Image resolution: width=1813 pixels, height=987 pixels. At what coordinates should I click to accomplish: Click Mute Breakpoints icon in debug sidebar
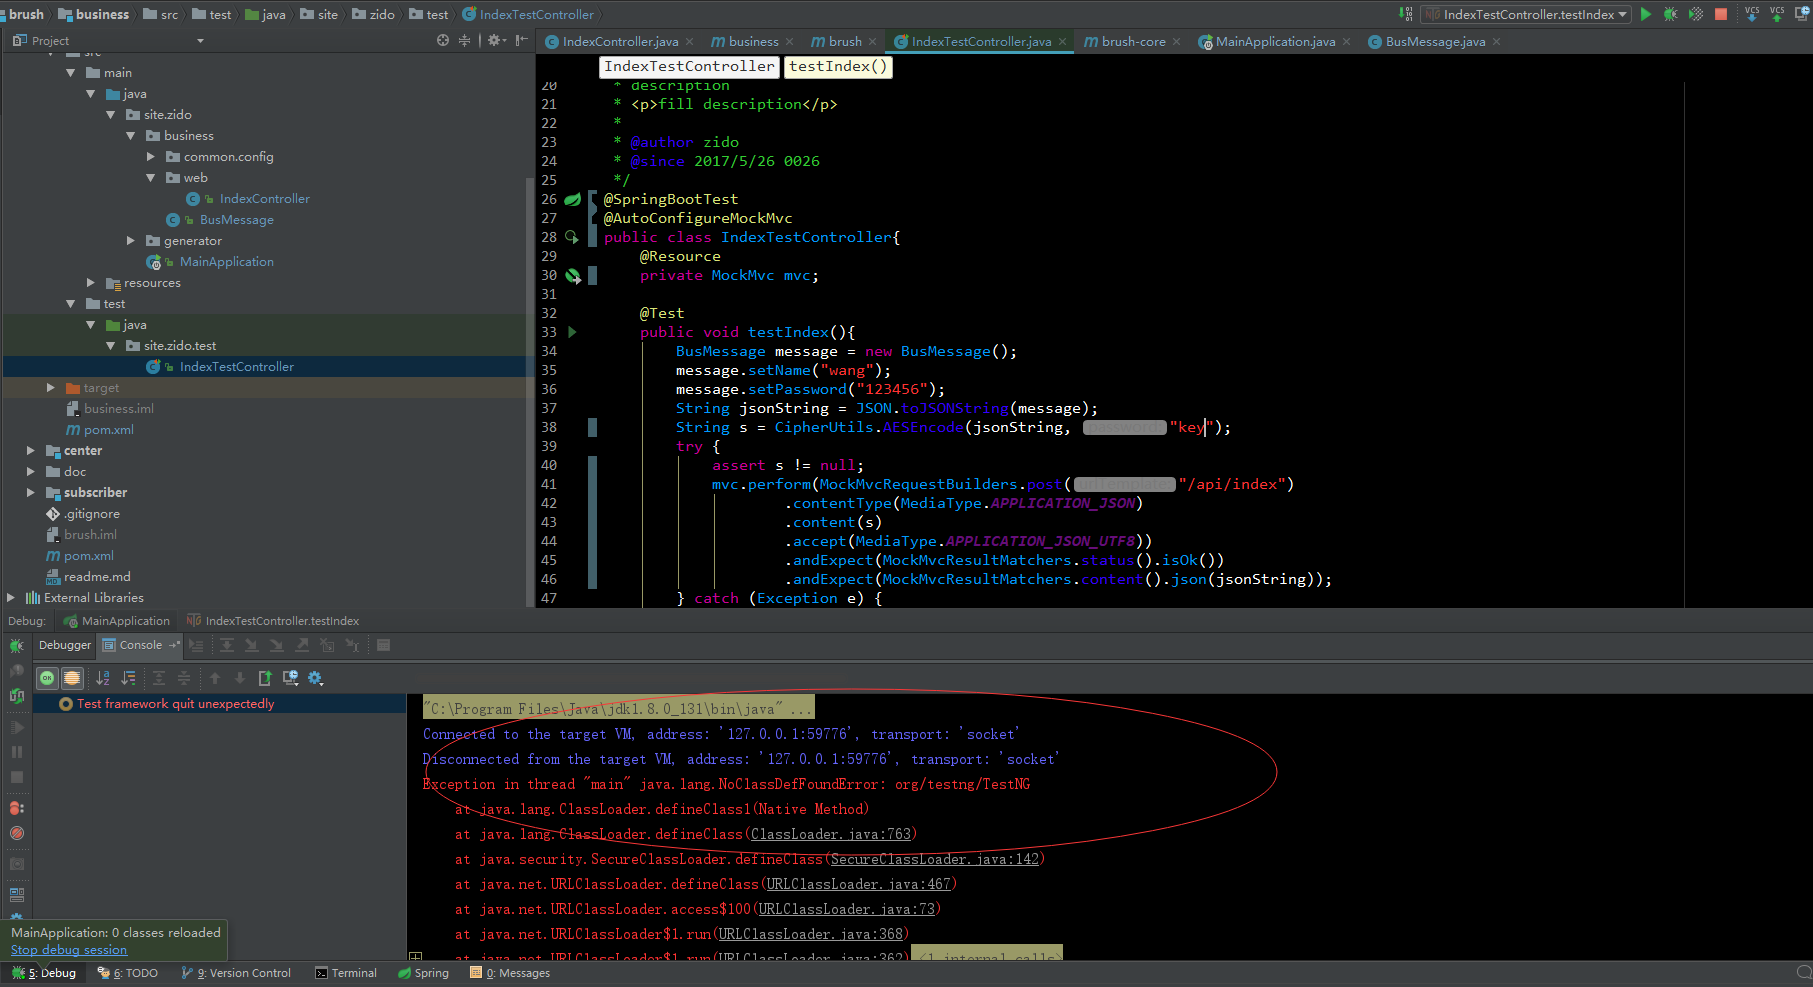pyautogui.click(x=16, y=832)
